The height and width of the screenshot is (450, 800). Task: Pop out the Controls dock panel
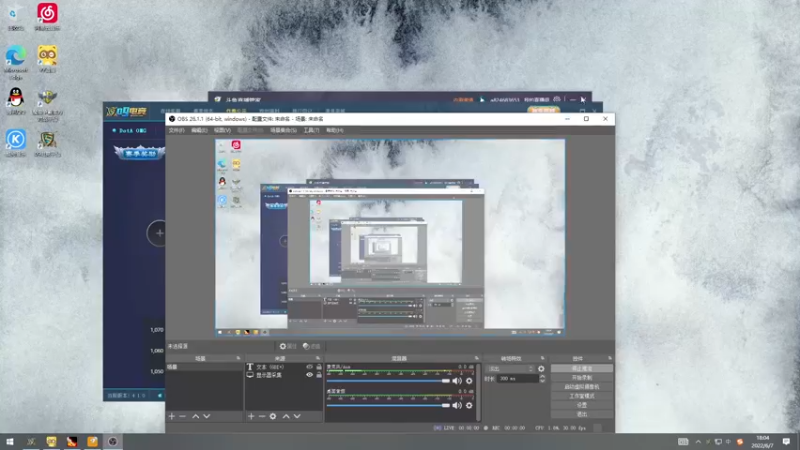click(x=610, y=358)
